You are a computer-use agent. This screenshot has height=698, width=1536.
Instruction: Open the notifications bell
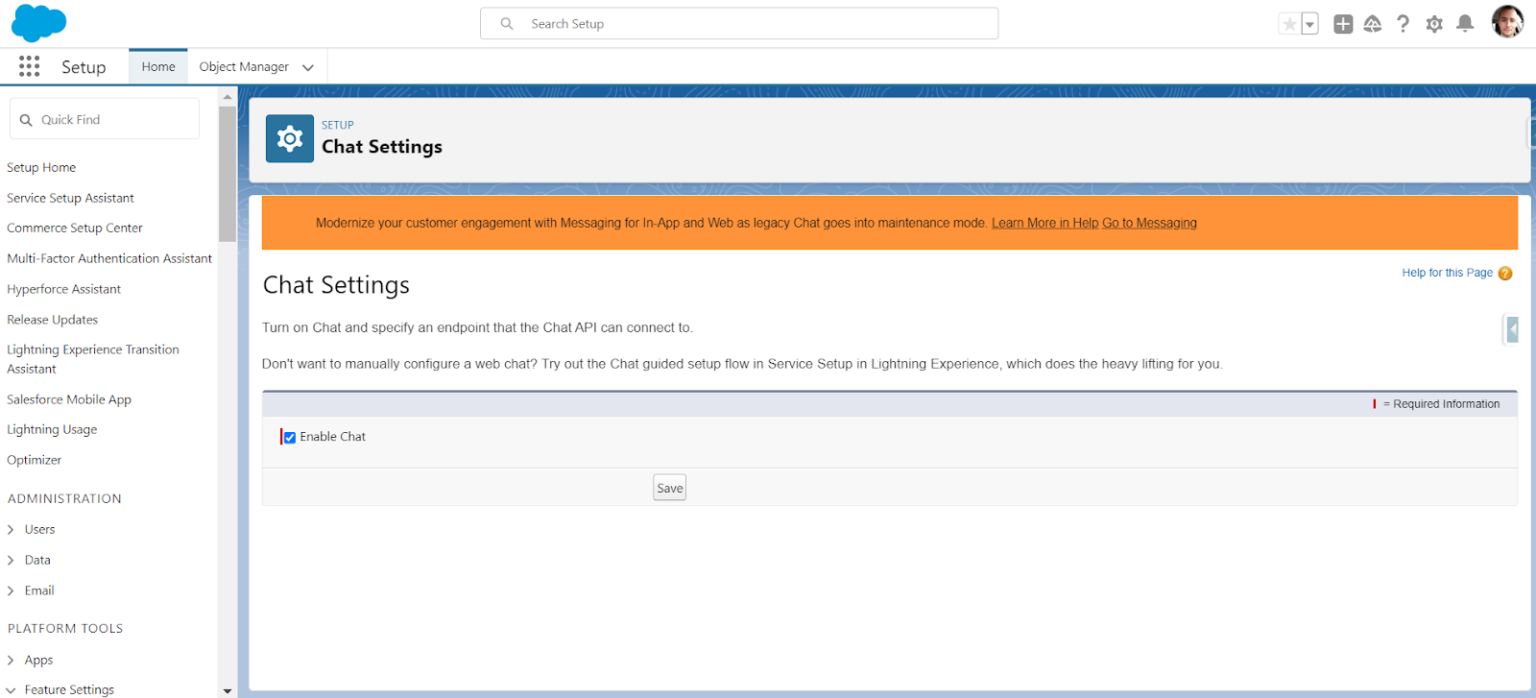[x=1464, y=23]
